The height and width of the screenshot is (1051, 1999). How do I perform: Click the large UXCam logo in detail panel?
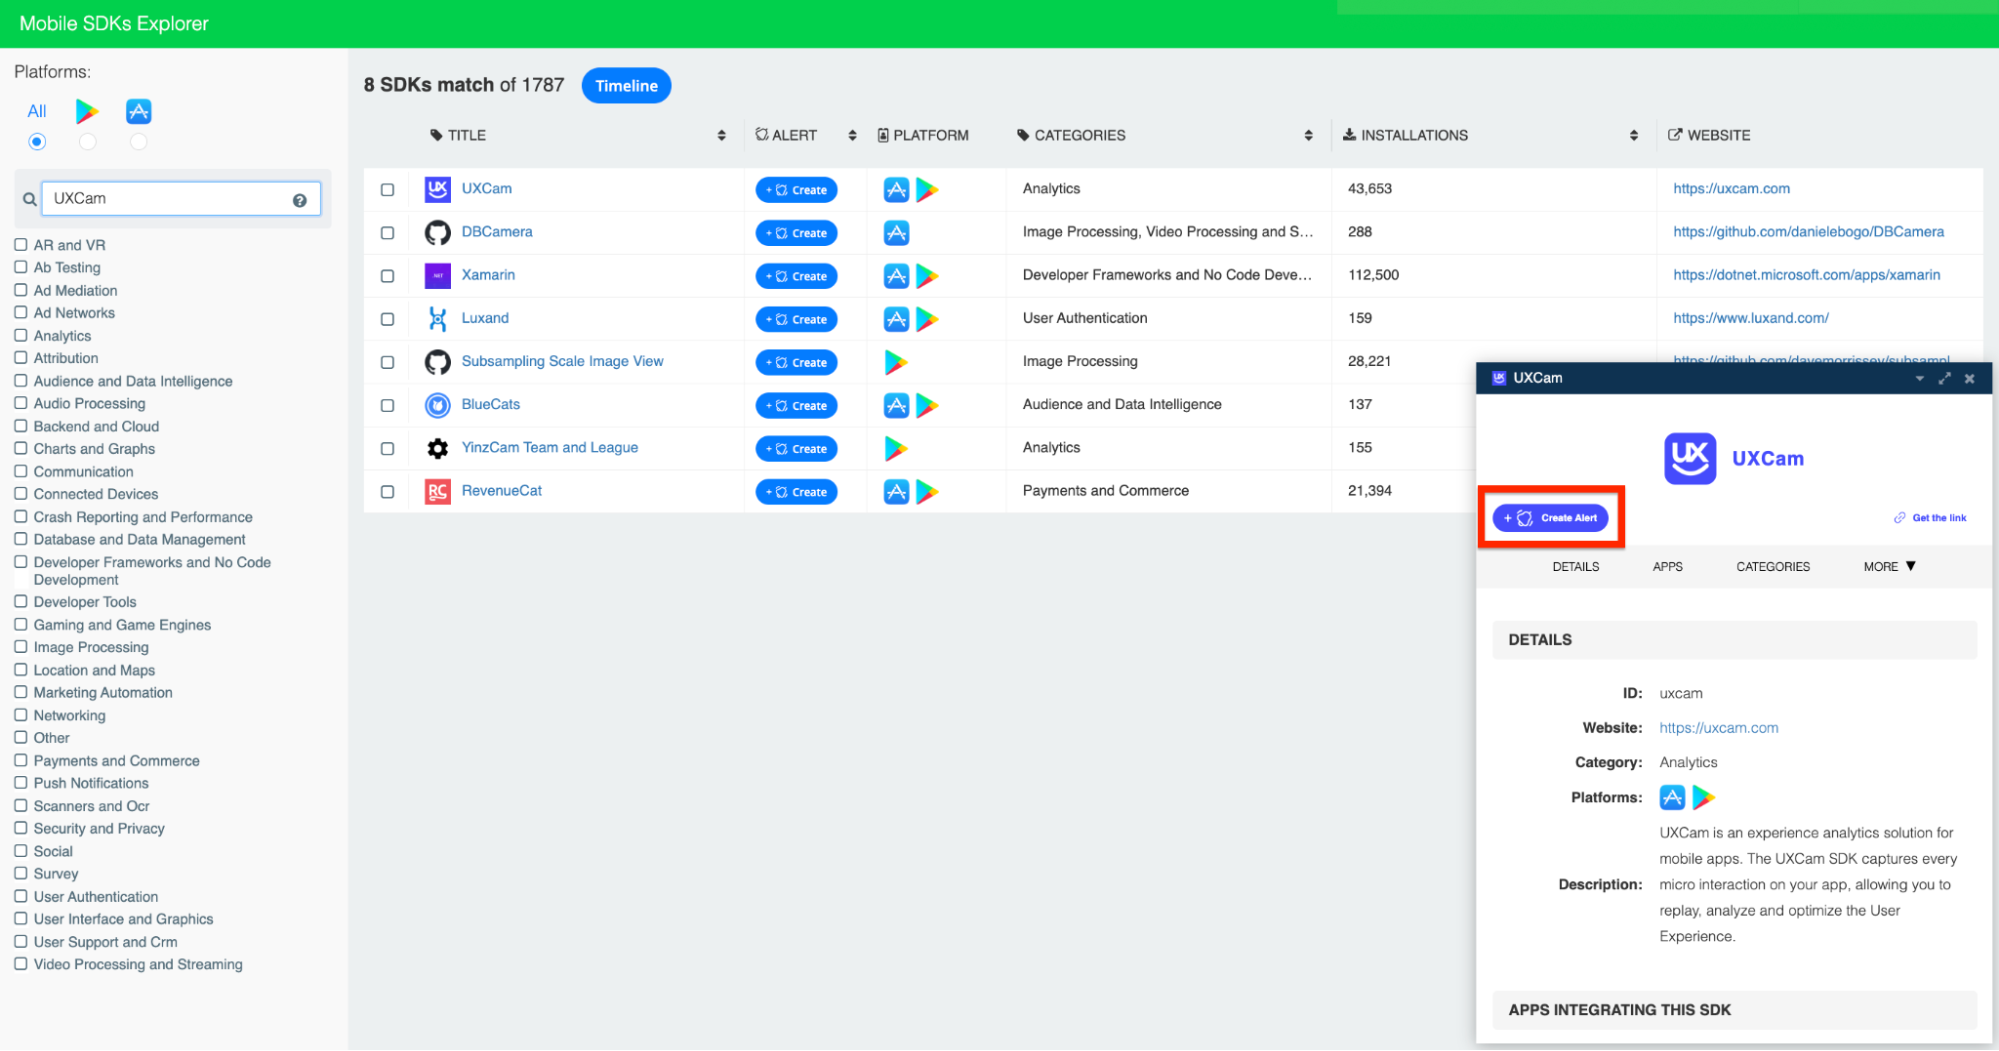tap(1690, 458)
